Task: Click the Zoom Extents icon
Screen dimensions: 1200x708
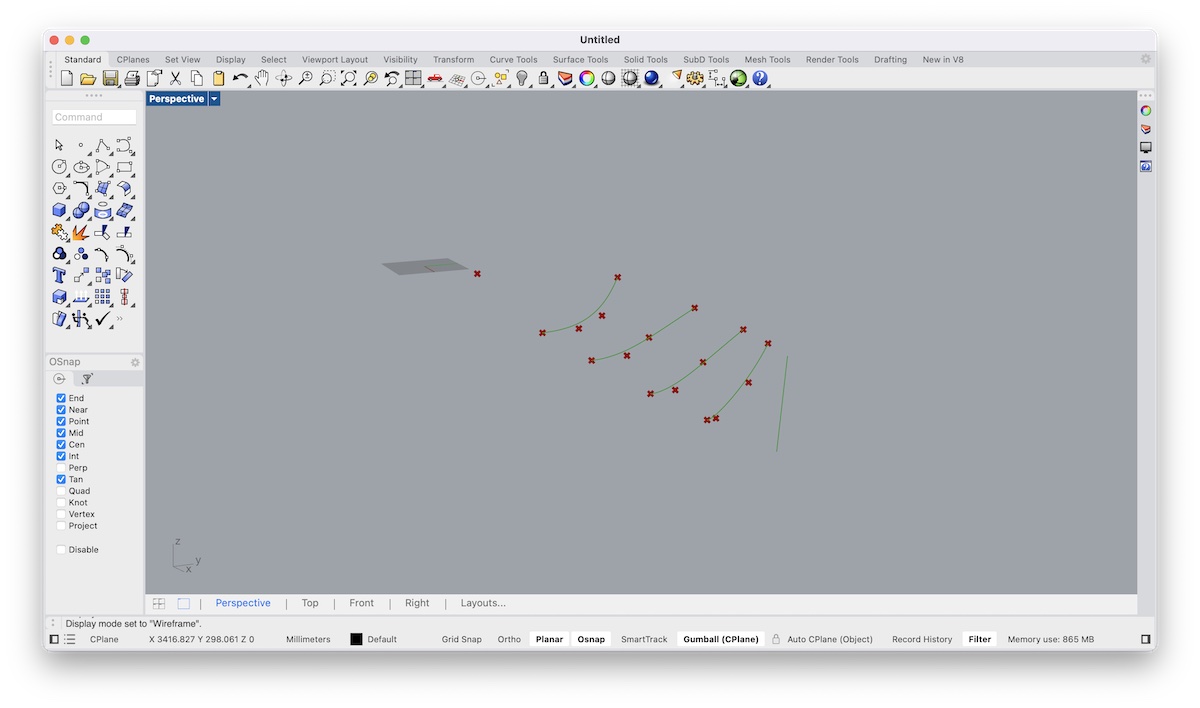Action: tap(349, 78)
